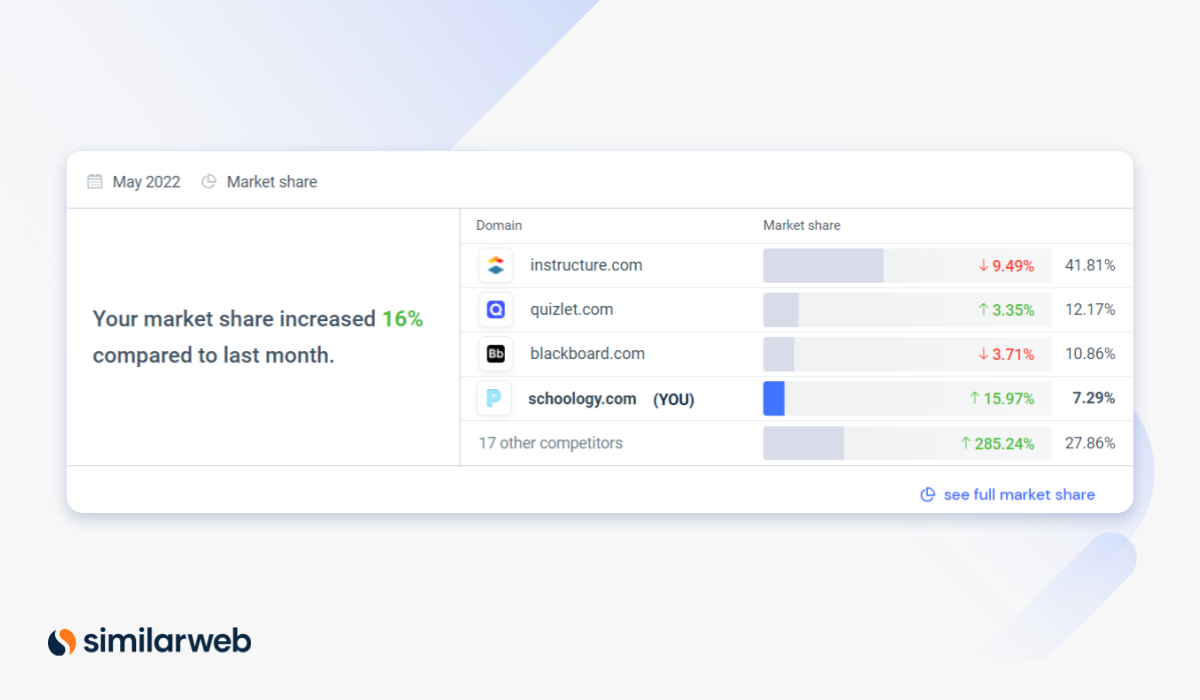Click the Market share column header

point(802,226)
